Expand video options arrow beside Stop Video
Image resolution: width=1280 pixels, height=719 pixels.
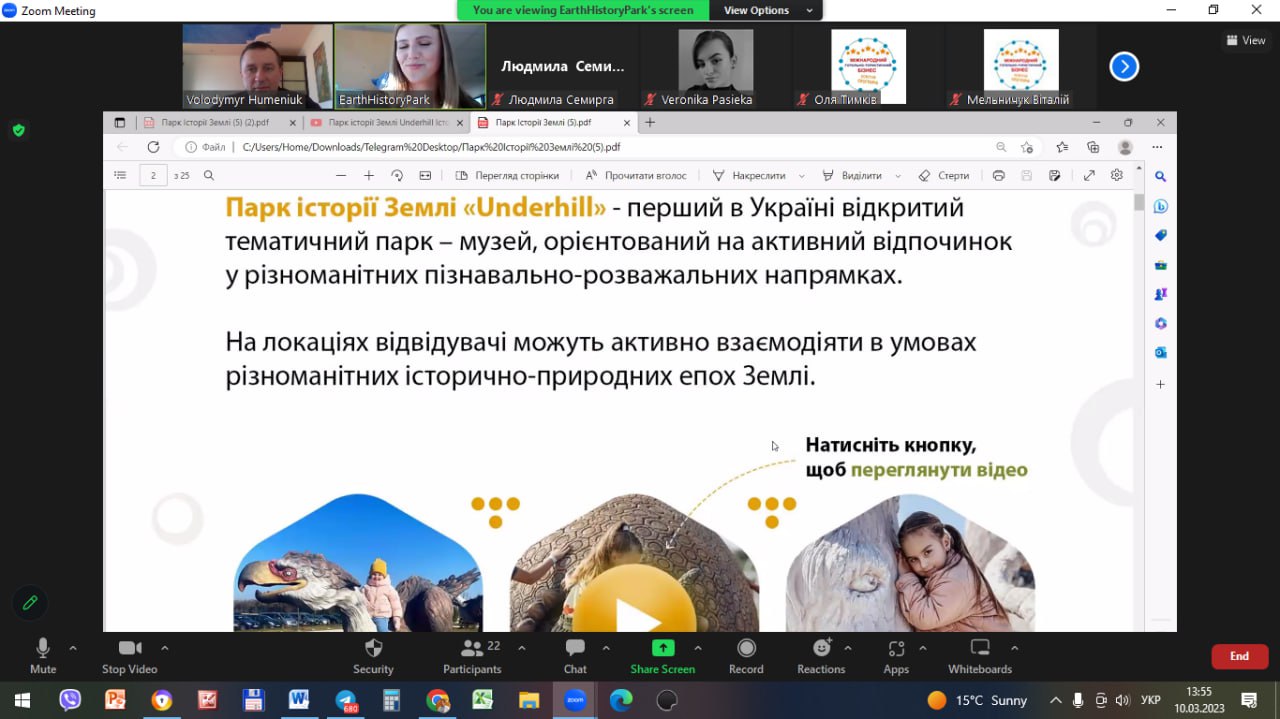pos(165,647)
